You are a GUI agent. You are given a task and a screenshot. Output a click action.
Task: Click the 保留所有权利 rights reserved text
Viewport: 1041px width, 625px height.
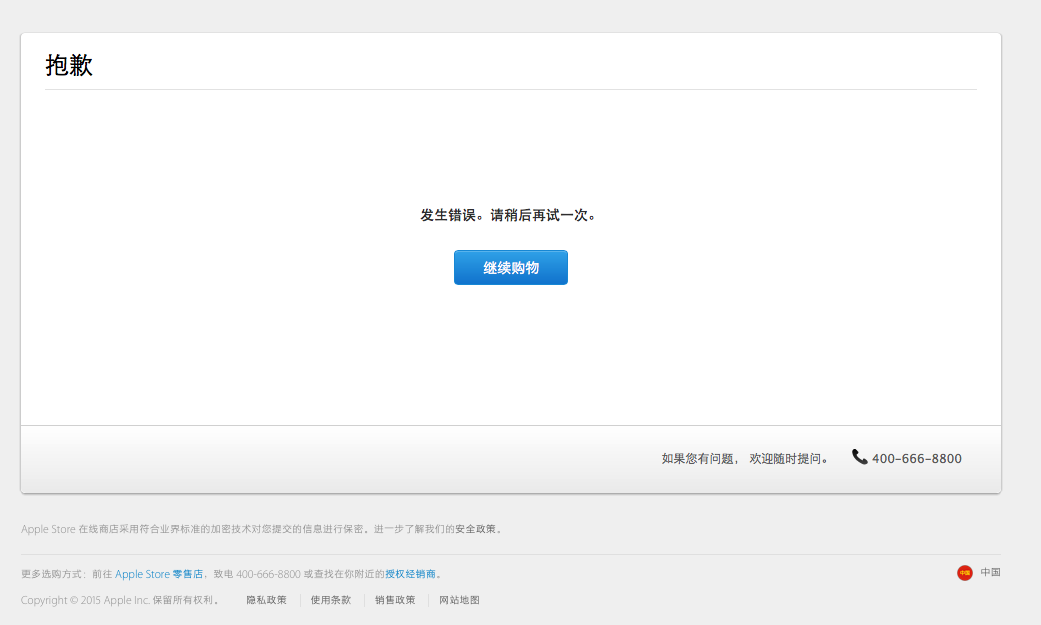pos(186,600)
